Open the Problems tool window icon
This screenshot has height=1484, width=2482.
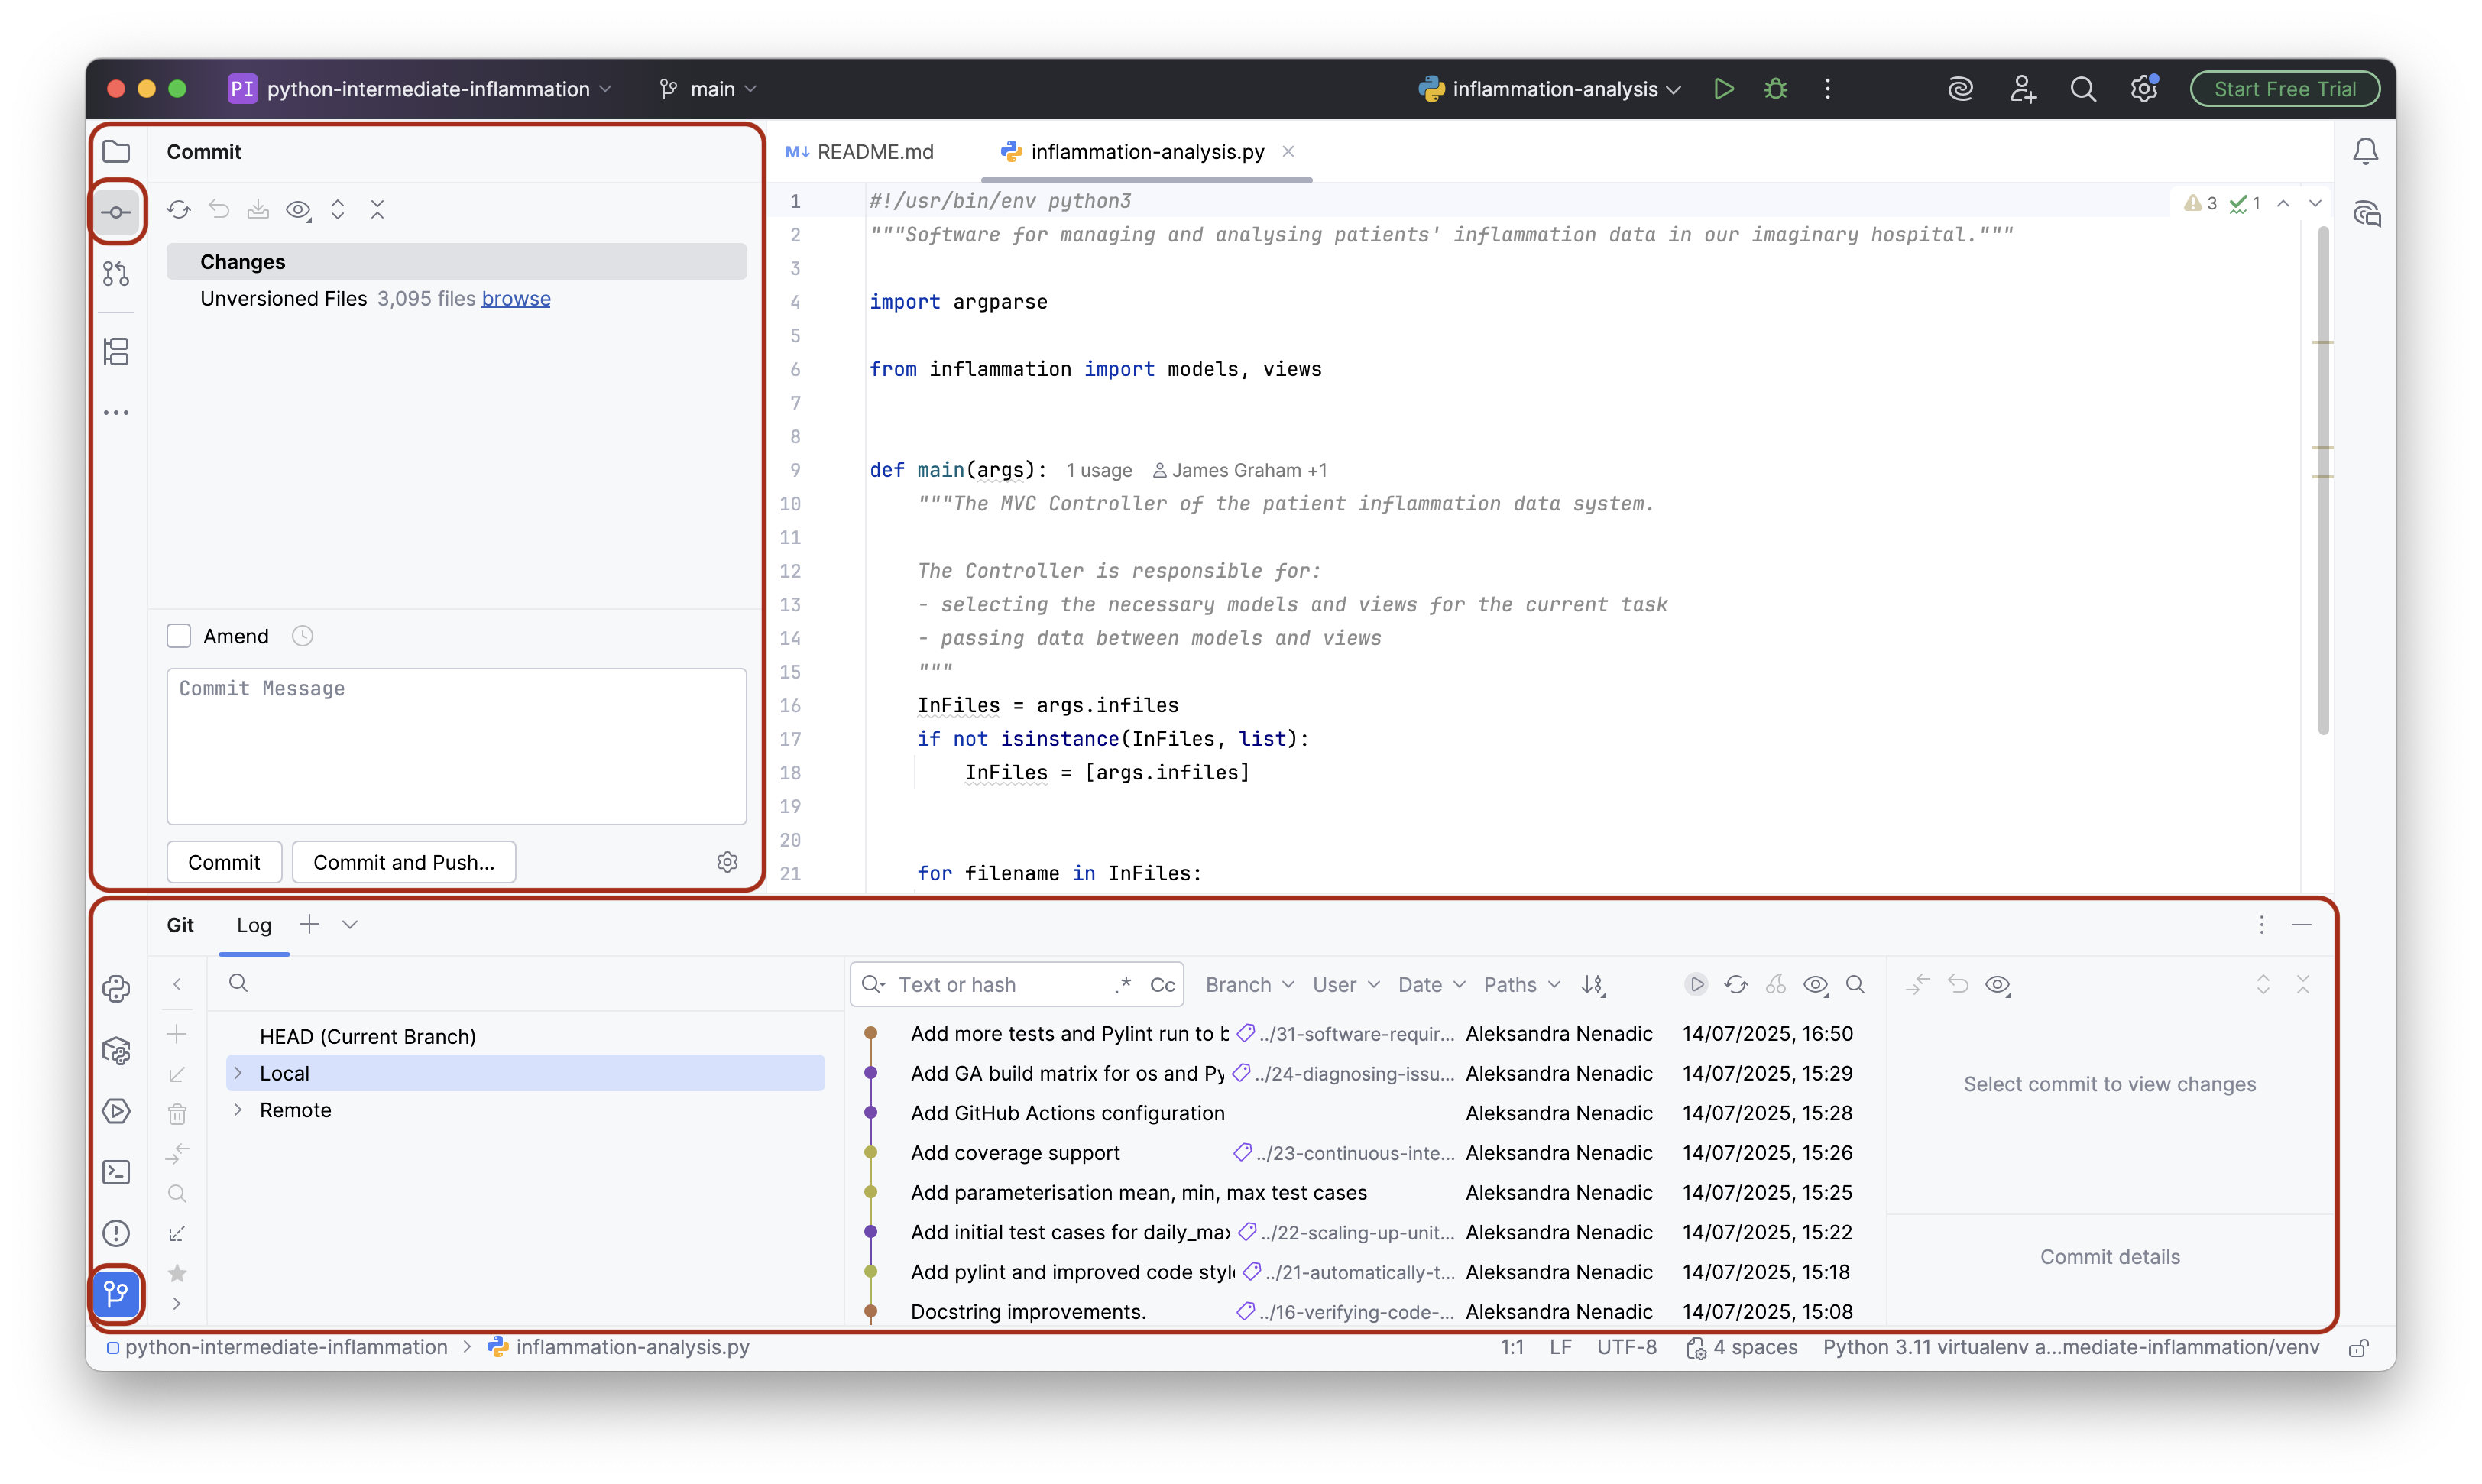(117, 1233)
